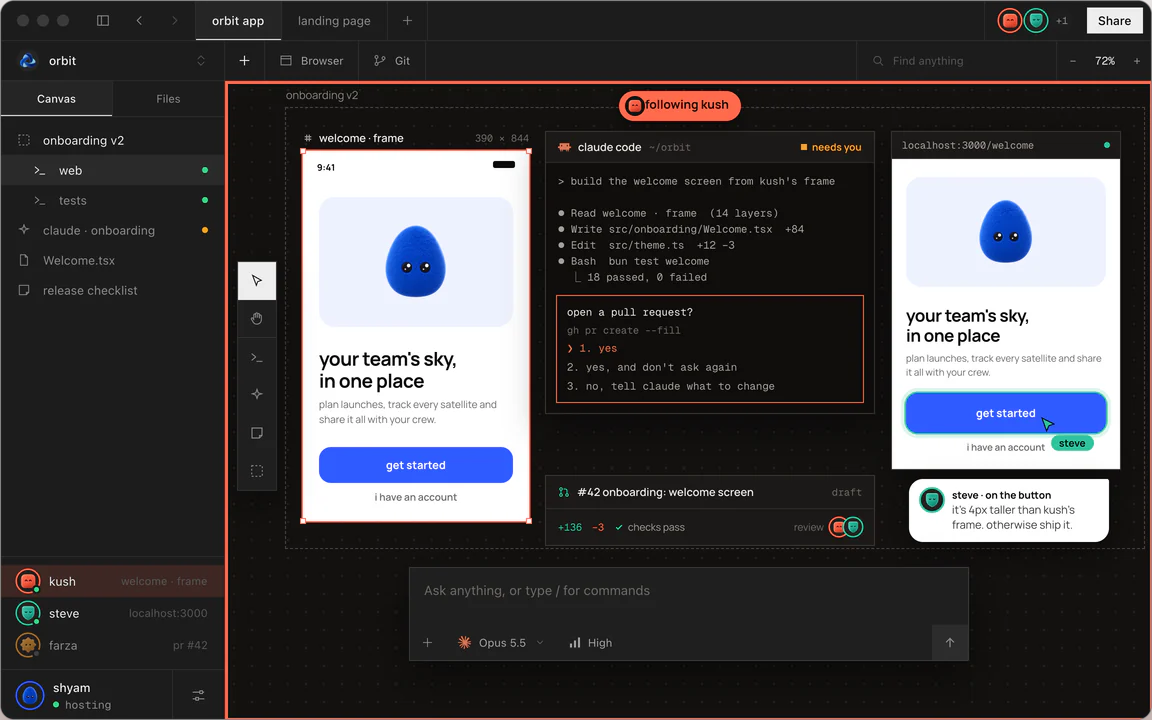Open Welcome.tsx in the sidebar
Viewport: 1152px width, 720px height.
coord(112,261)
